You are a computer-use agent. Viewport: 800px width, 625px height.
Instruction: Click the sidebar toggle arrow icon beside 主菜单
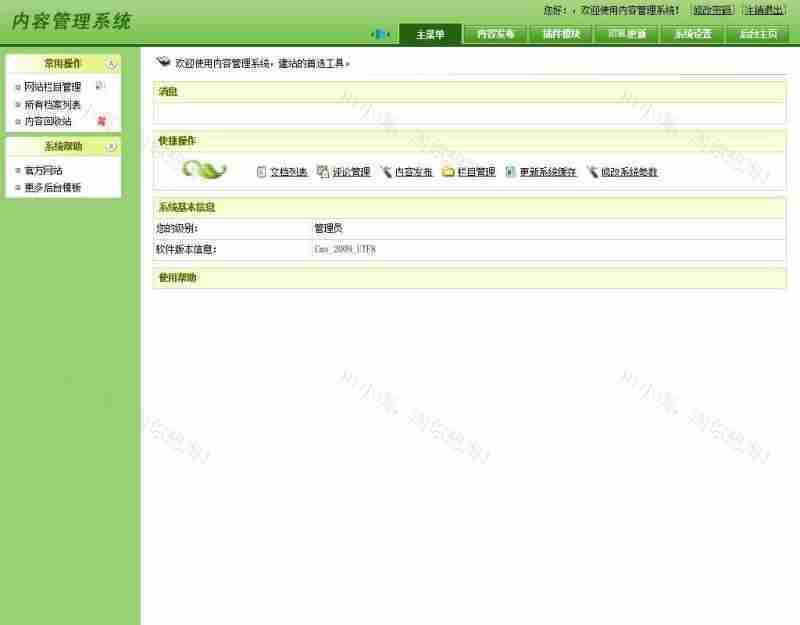tap(381, 34)
